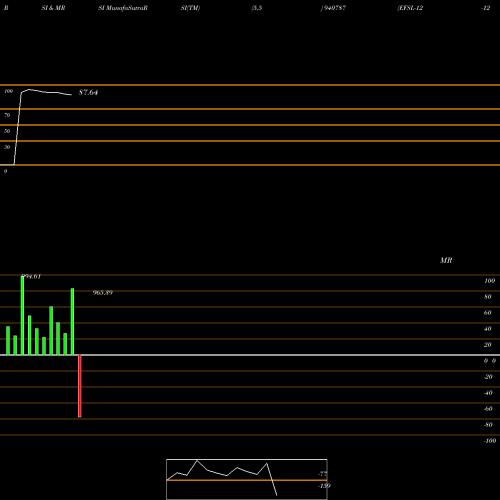The height and width of the screenshot is (500, 500).
Task: Click the '50' level on the RSI axis
Action: click(x=7, y=131)
